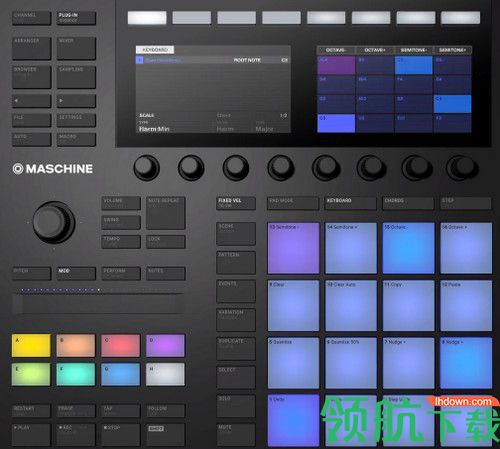Click the SHIFT button

pos(165,435)
